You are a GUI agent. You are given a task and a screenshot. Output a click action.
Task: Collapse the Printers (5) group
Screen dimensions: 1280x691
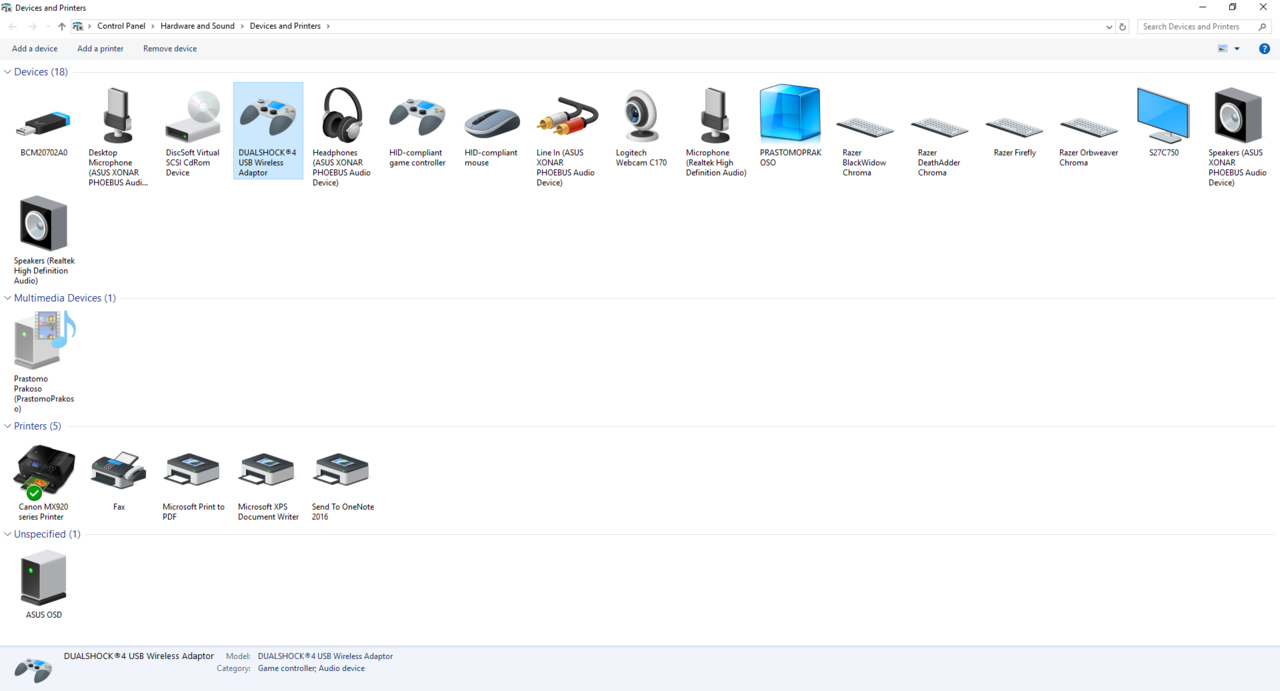7,426
